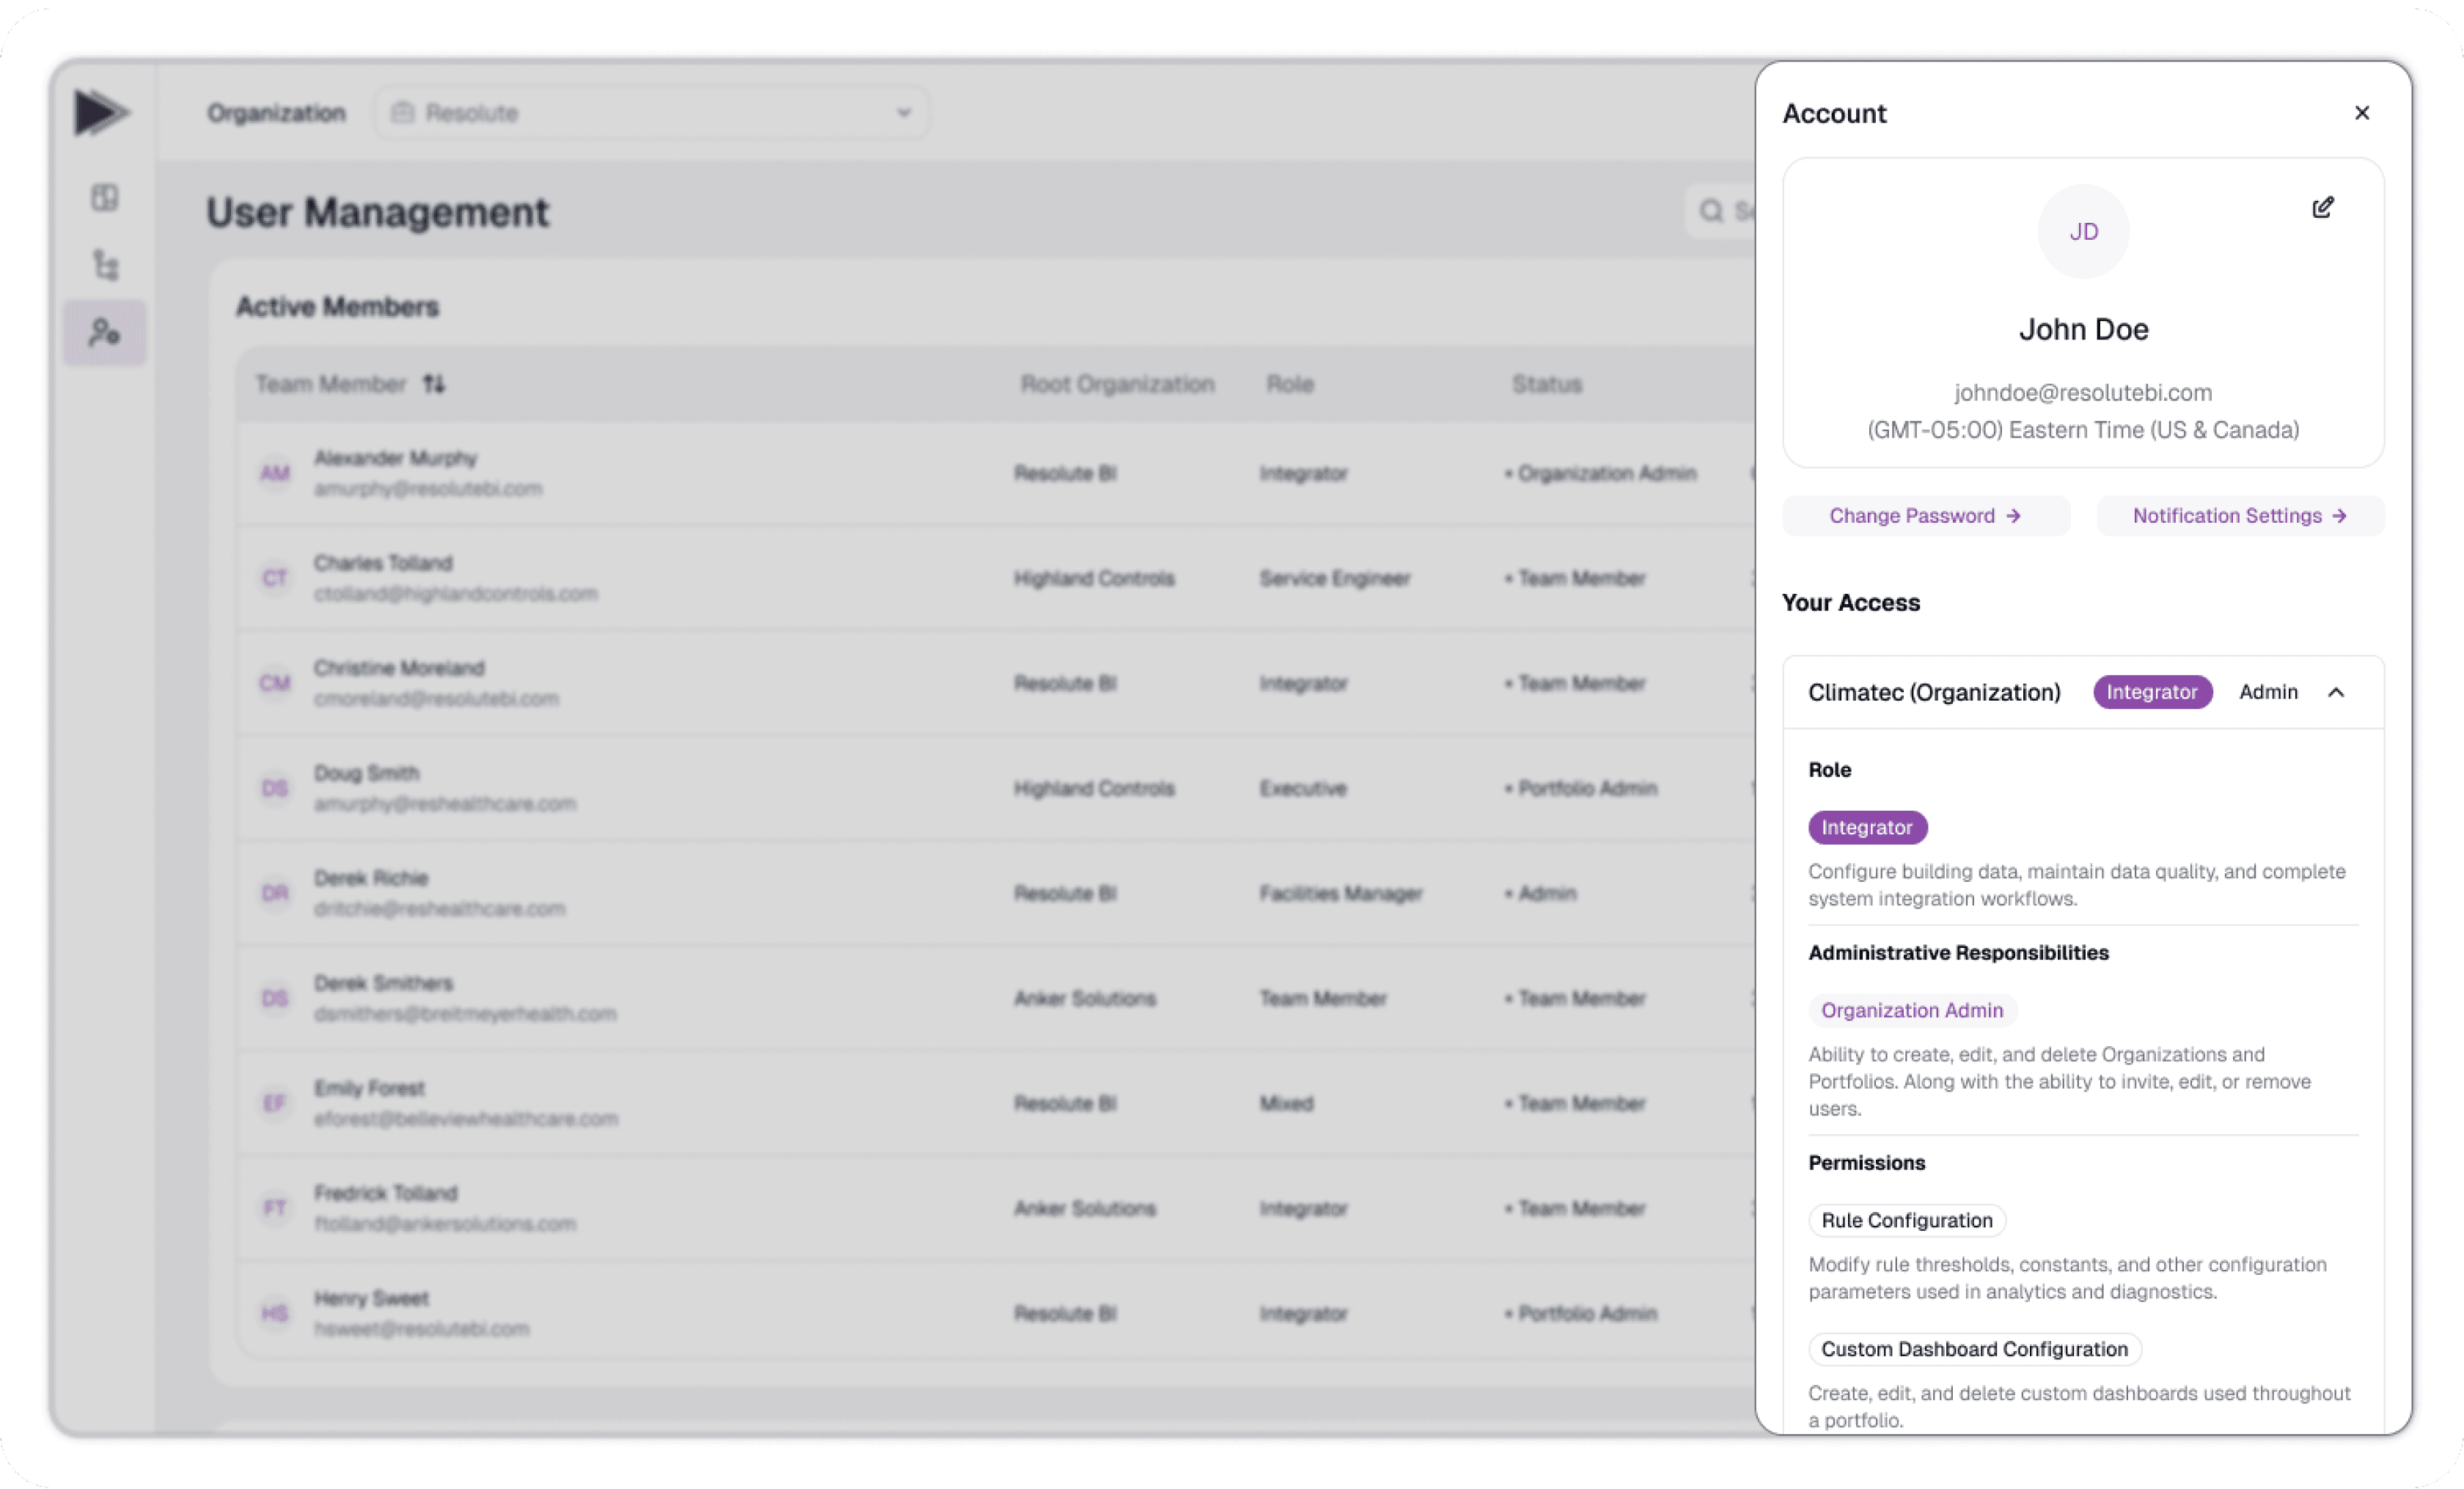Open the Resolute organization dropdown
The image size is (2464, 1489).
point(651,113)
